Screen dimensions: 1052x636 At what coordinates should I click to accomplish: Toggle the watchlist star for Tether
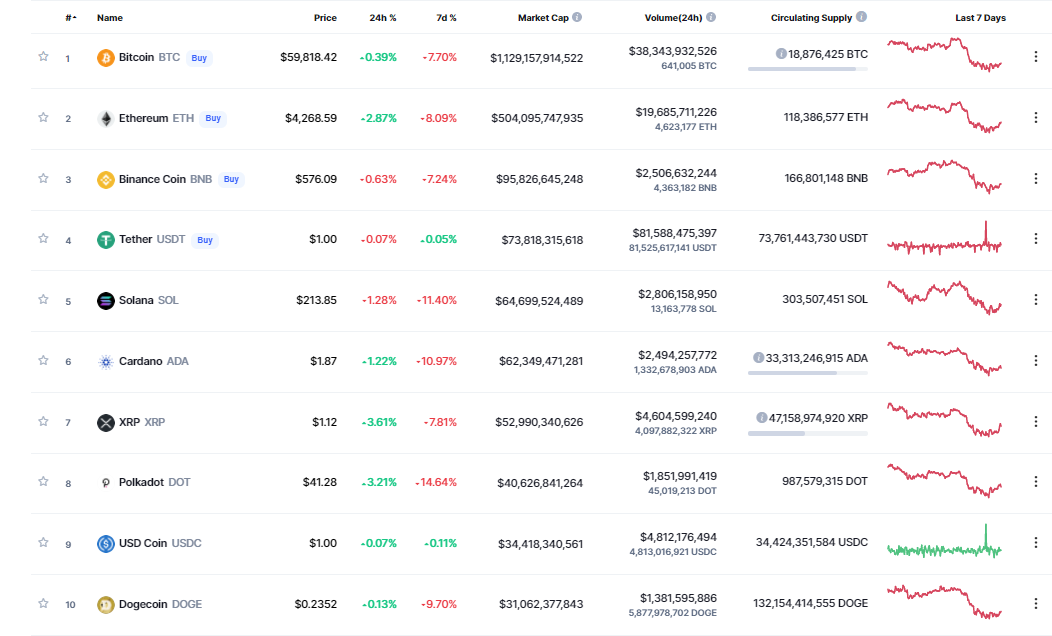point(43,239)
